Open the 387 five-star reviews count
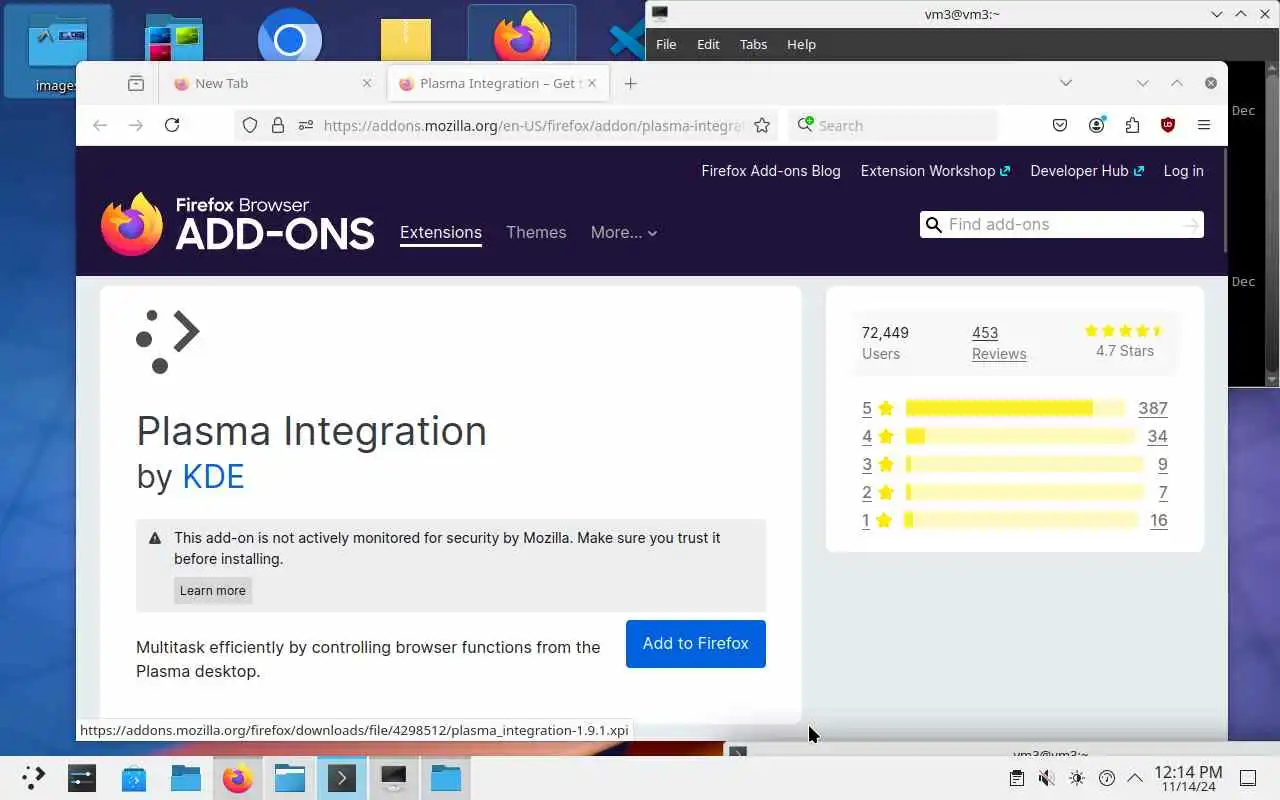 (1153, 408)
